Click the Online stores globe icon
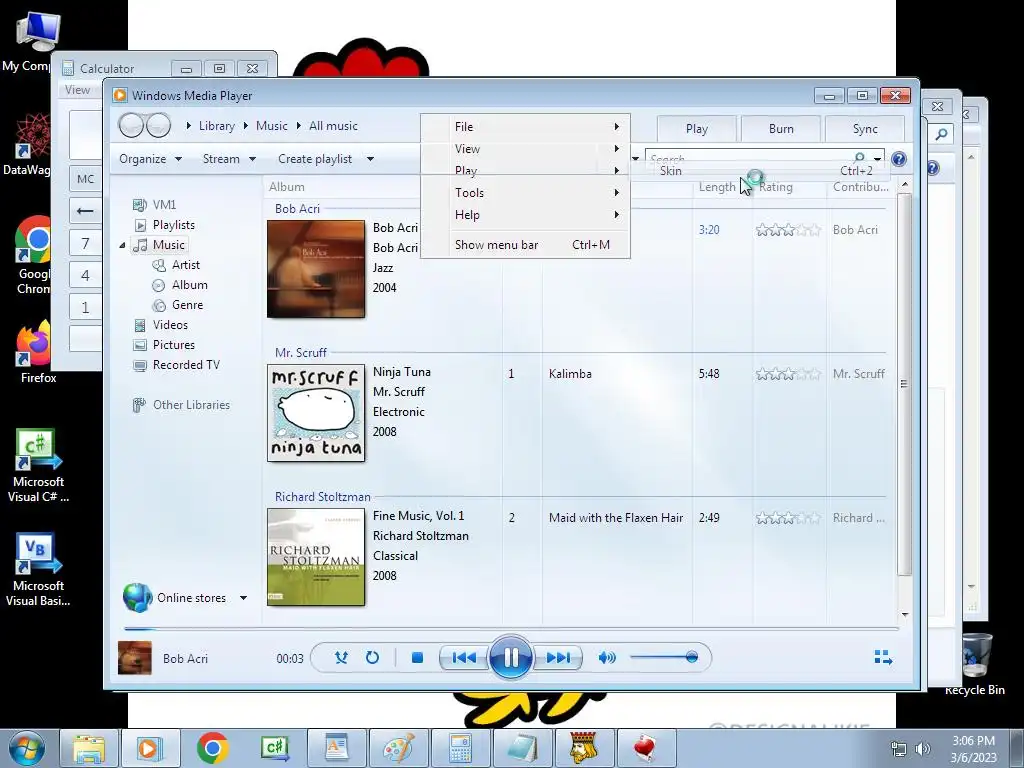This screenshot has height=768, width=1024. (x=137, y=598)
